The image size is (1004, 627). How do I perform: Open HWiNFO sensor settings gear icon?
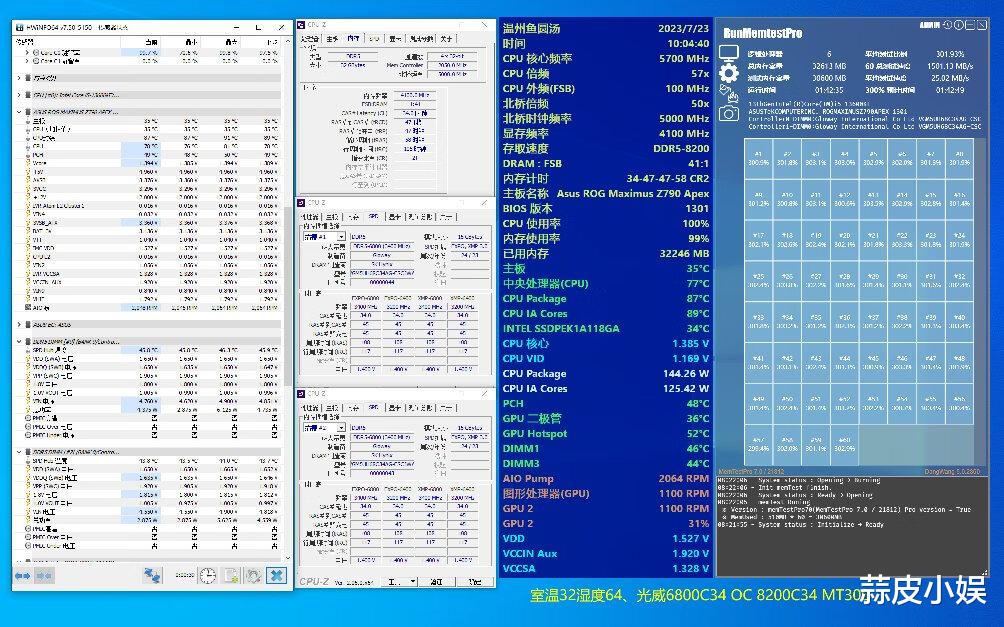click(x=254, y=575)
